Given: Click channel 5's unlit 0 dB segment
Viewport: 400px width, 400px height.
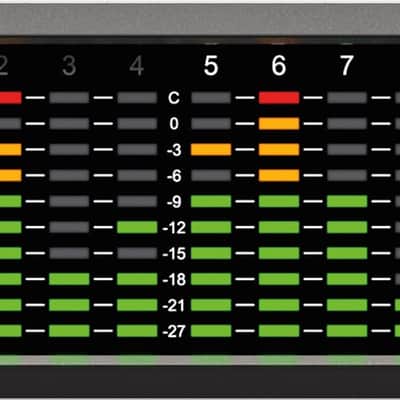Looking at the screenshot, I should (211, 124).
